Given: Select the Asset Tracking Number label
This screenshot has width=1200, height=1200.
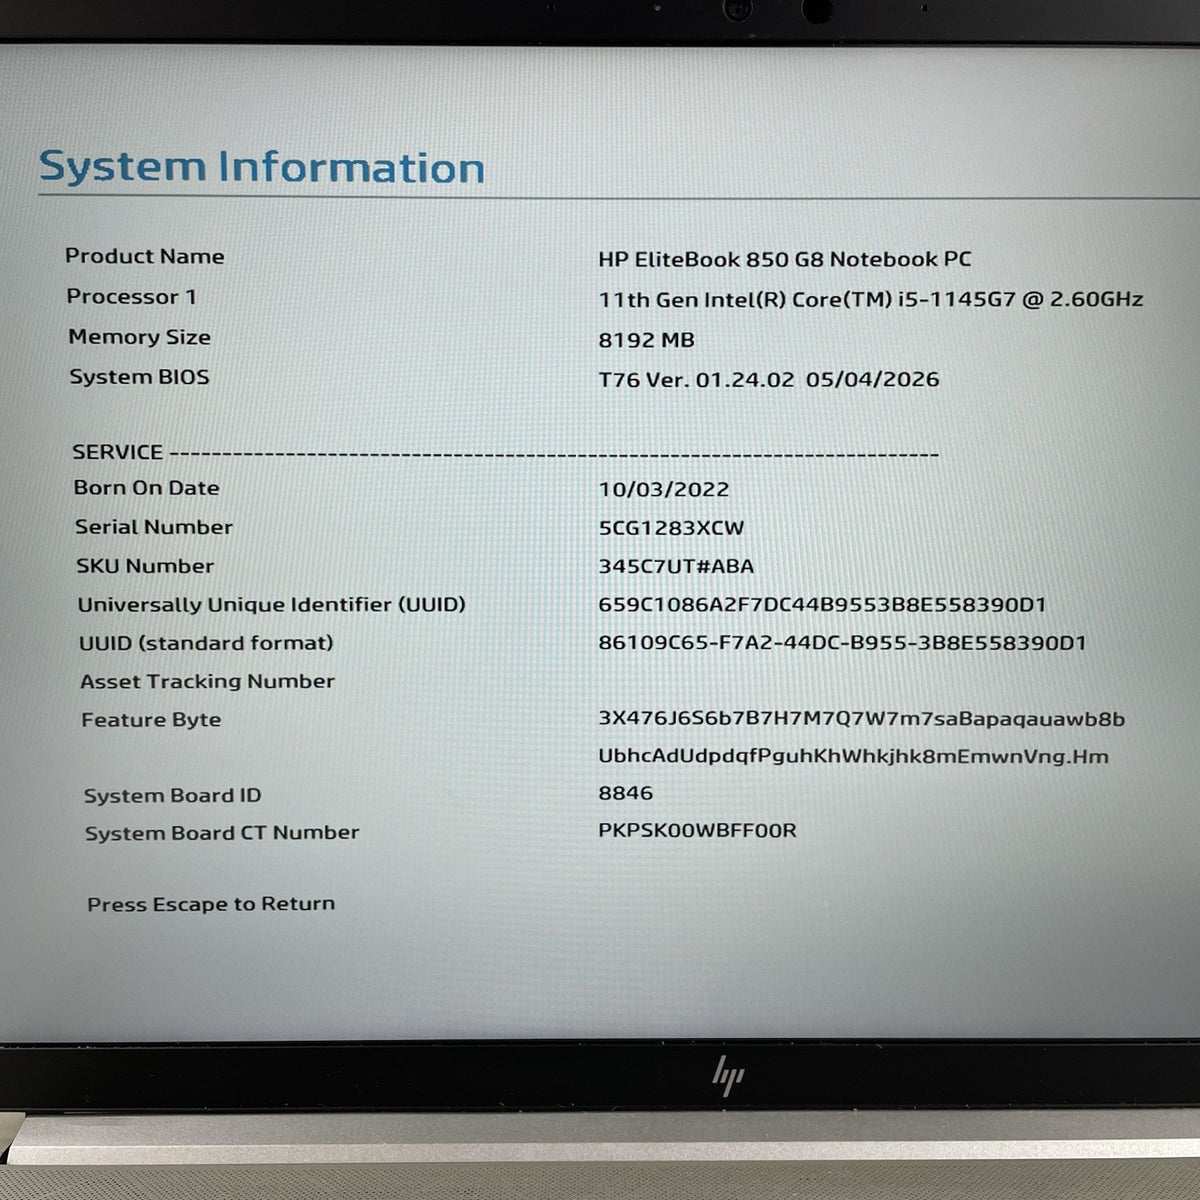Looking at the screenshot, I should coord(207,681).
